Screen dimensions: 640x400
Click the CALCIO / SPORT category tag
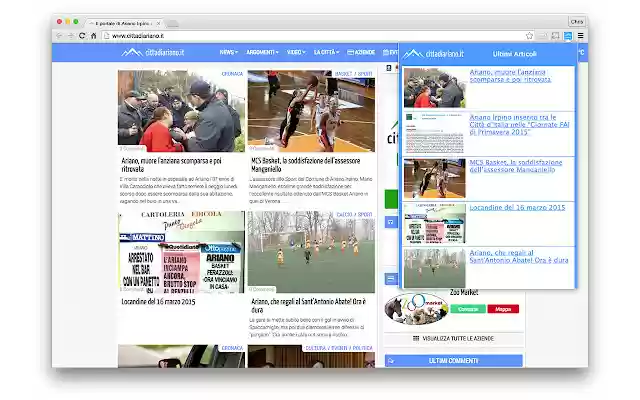(x=354, y=214)
